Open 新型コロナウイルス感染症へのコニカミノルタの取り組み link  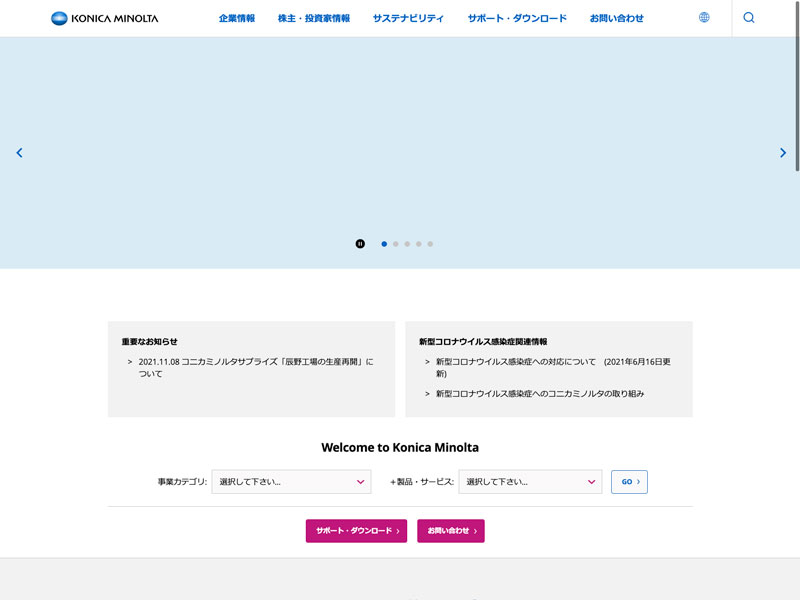(x=540, y=394)
